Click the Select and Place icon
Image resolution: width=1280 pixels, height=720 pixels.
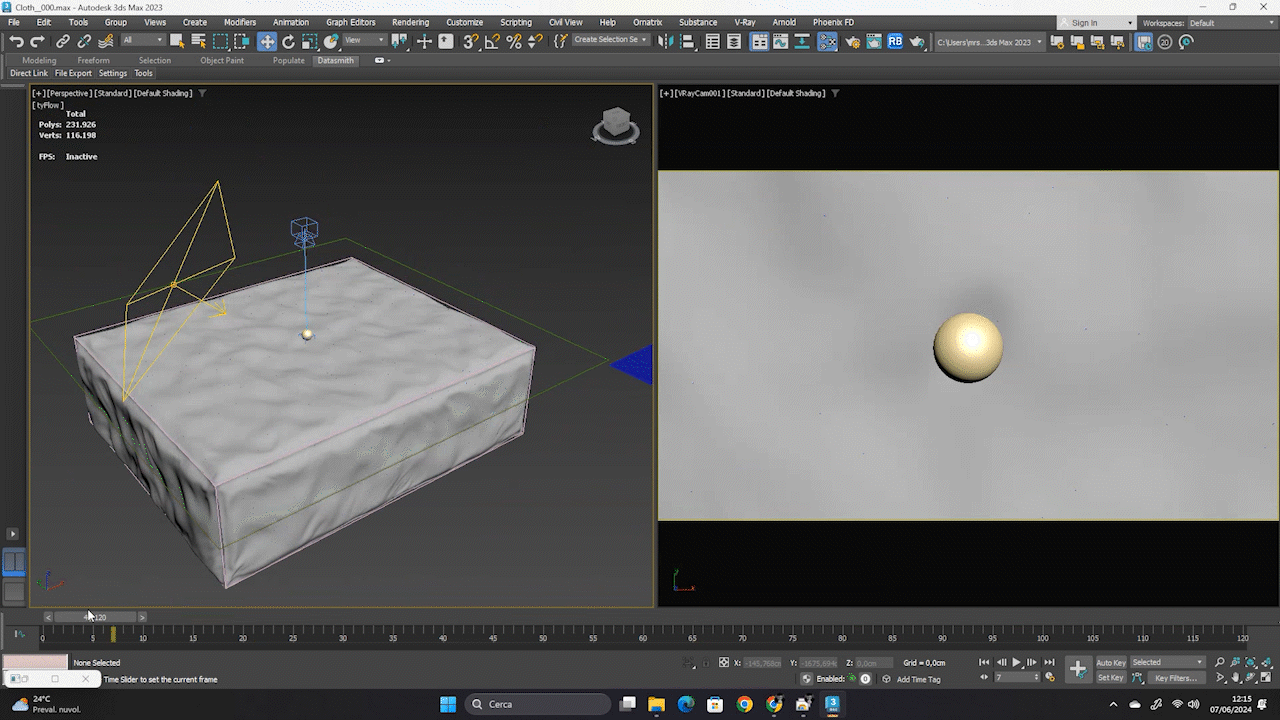(332, 41)
